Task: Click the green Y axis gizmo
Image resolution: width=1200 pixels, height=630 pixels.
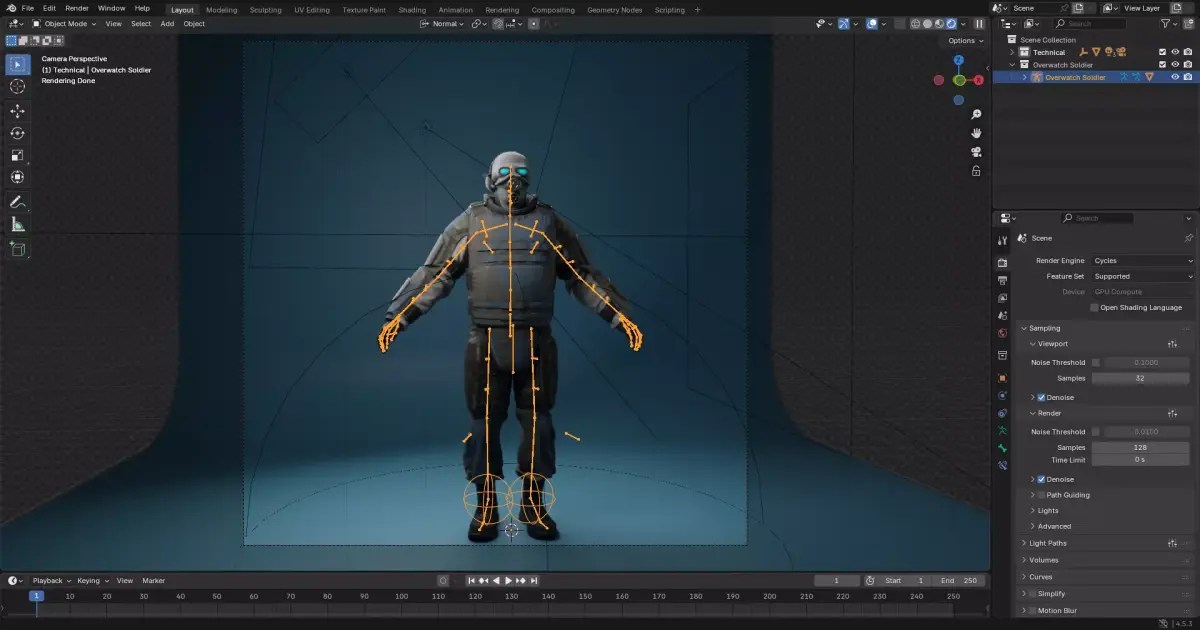Action: click(x=959, y=80)
